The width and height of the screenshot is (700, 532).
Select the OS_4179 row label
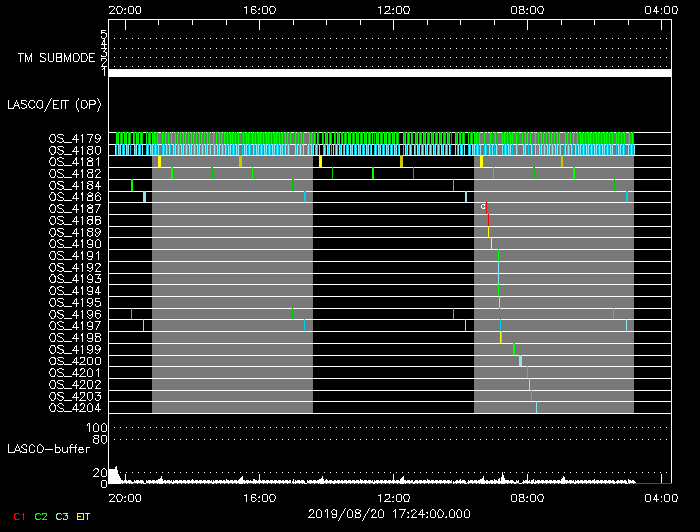coord(74,138)
